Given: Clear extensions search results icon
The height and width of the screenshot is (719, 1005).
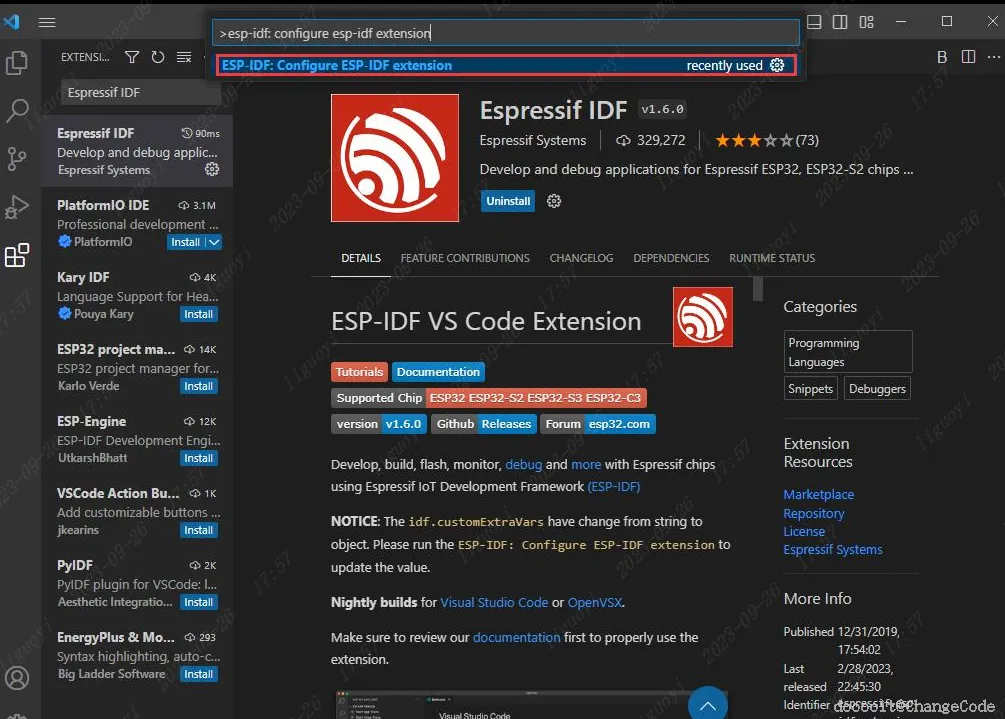Looking at the screenshot, I should point(184,57).
